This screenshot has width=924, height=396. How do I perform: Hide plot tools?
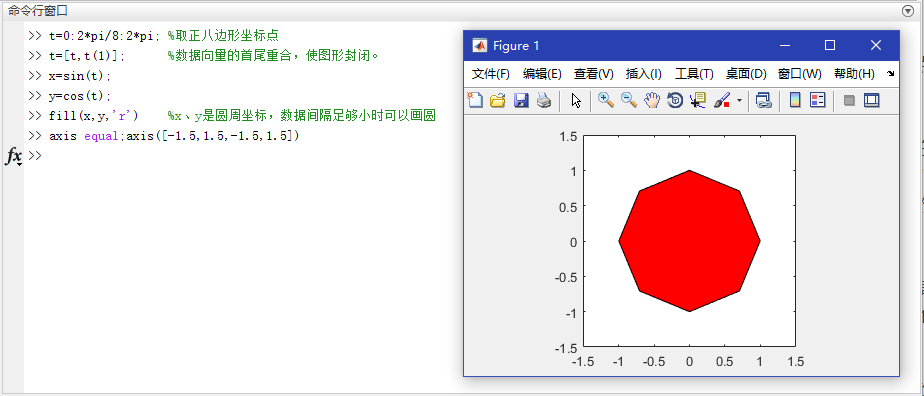tap(849, 100)
